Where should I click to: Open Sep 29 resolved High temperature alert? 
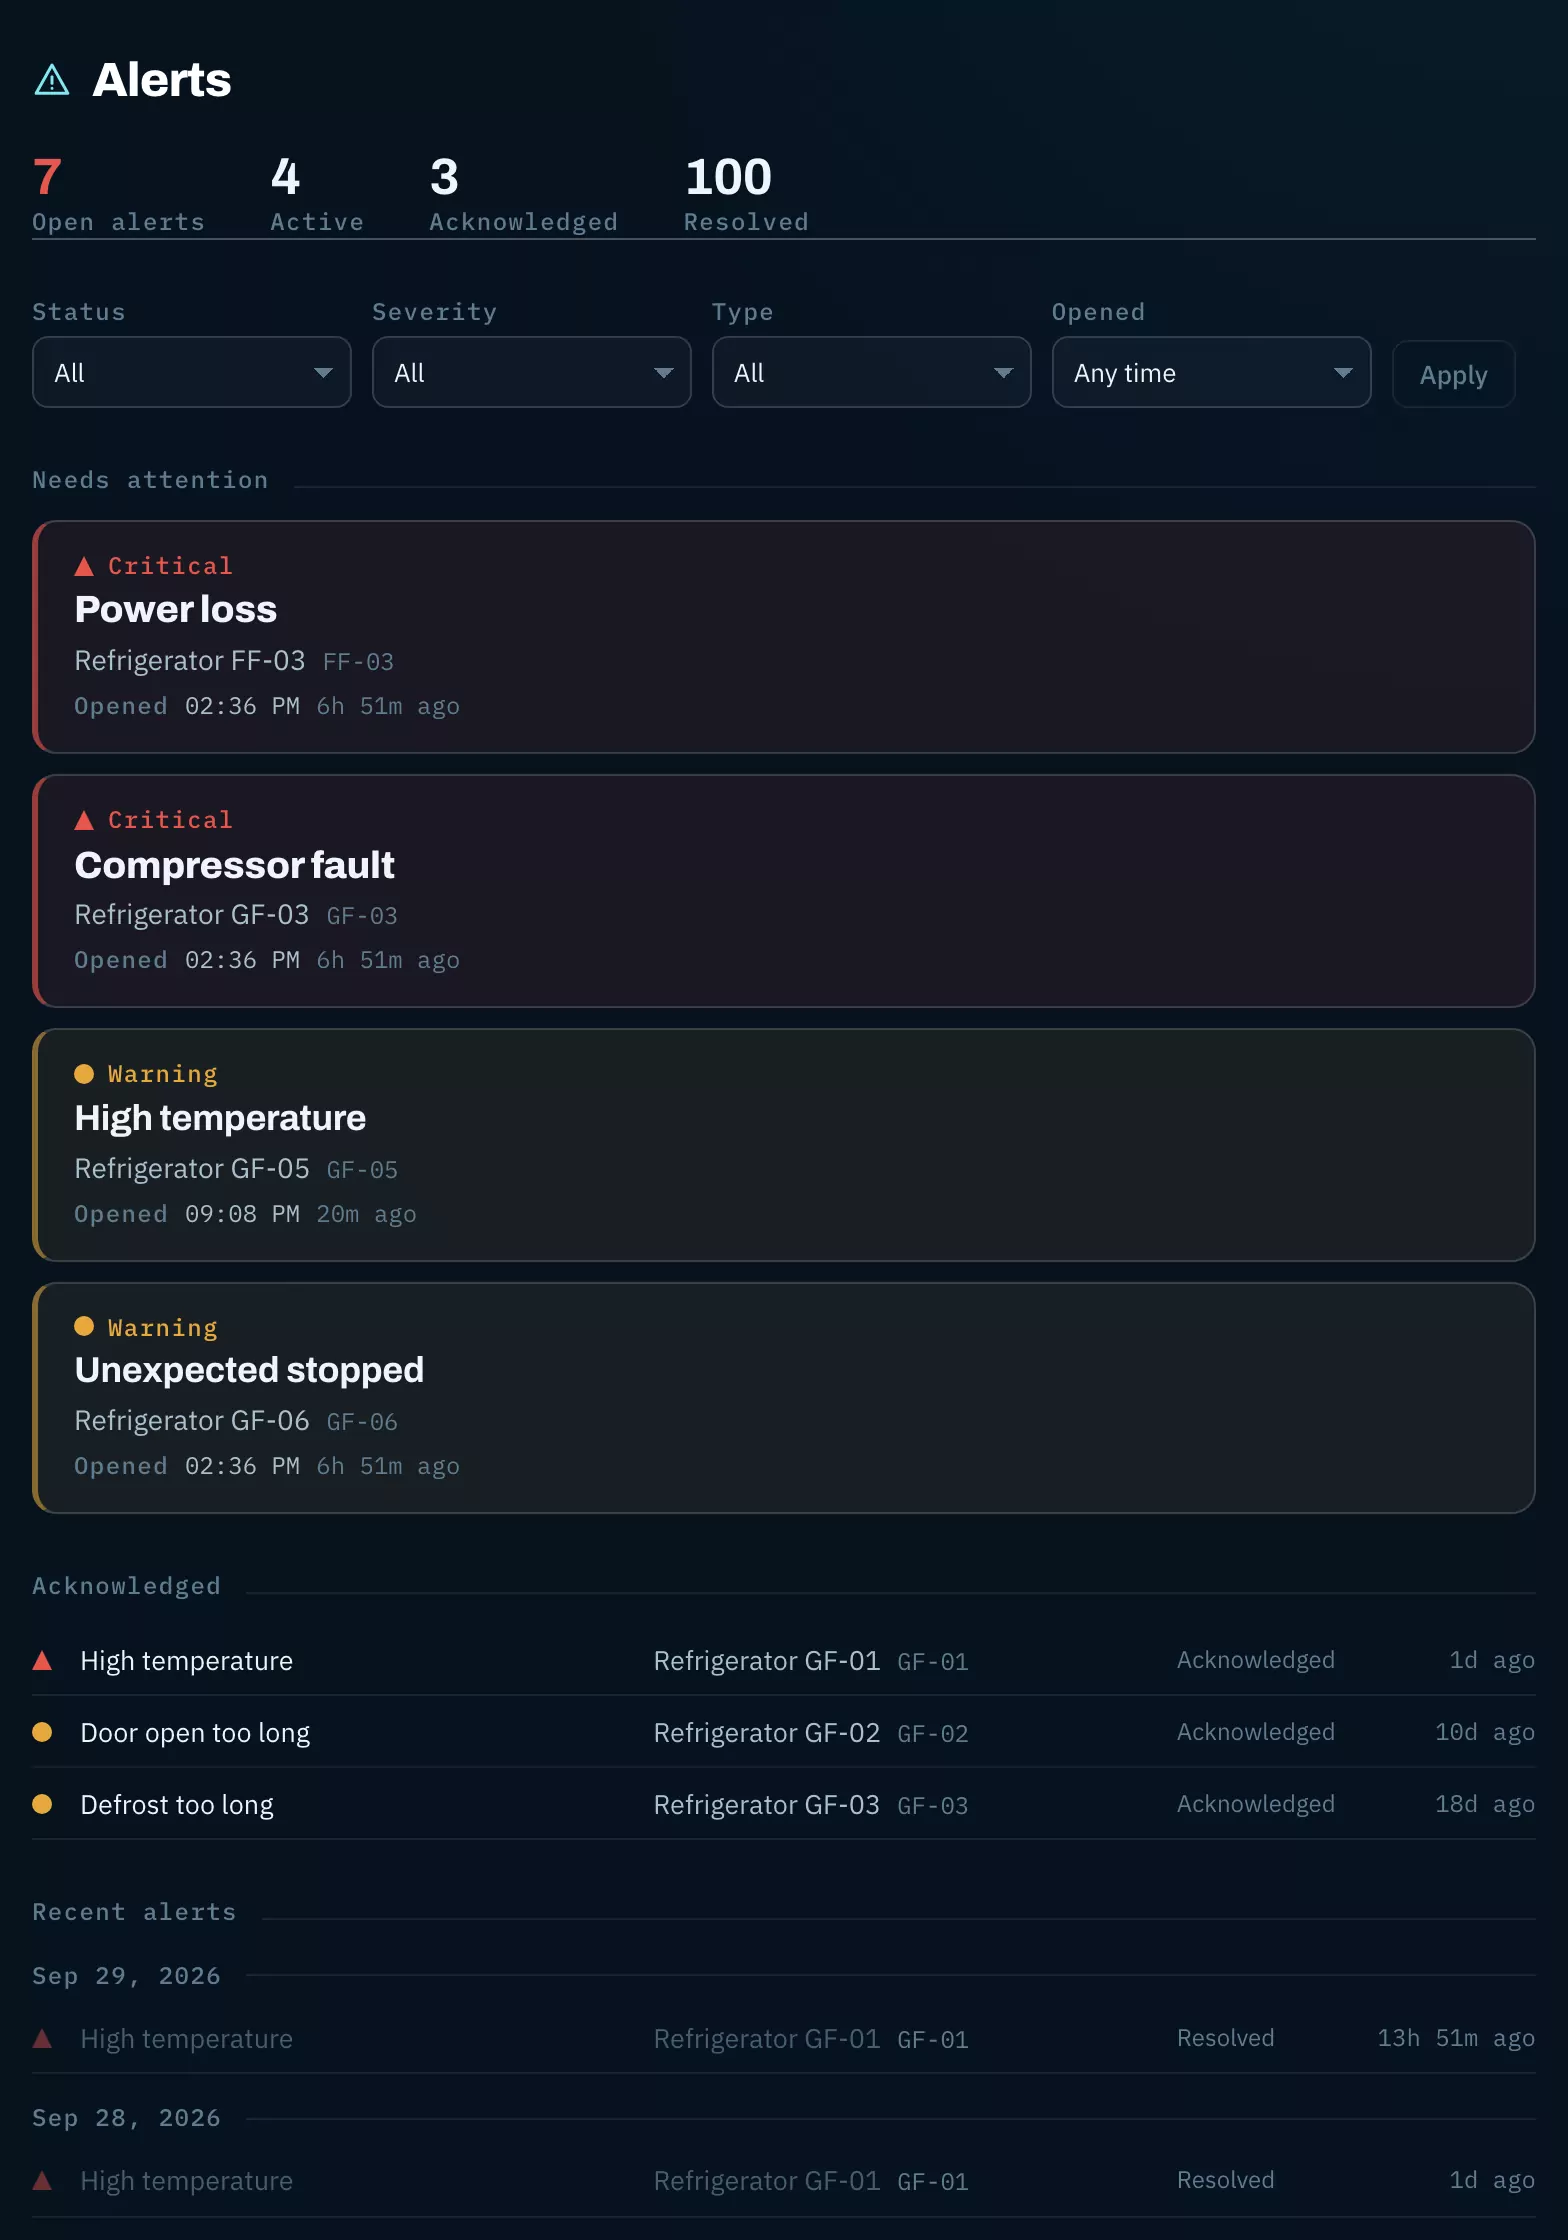784,2038
